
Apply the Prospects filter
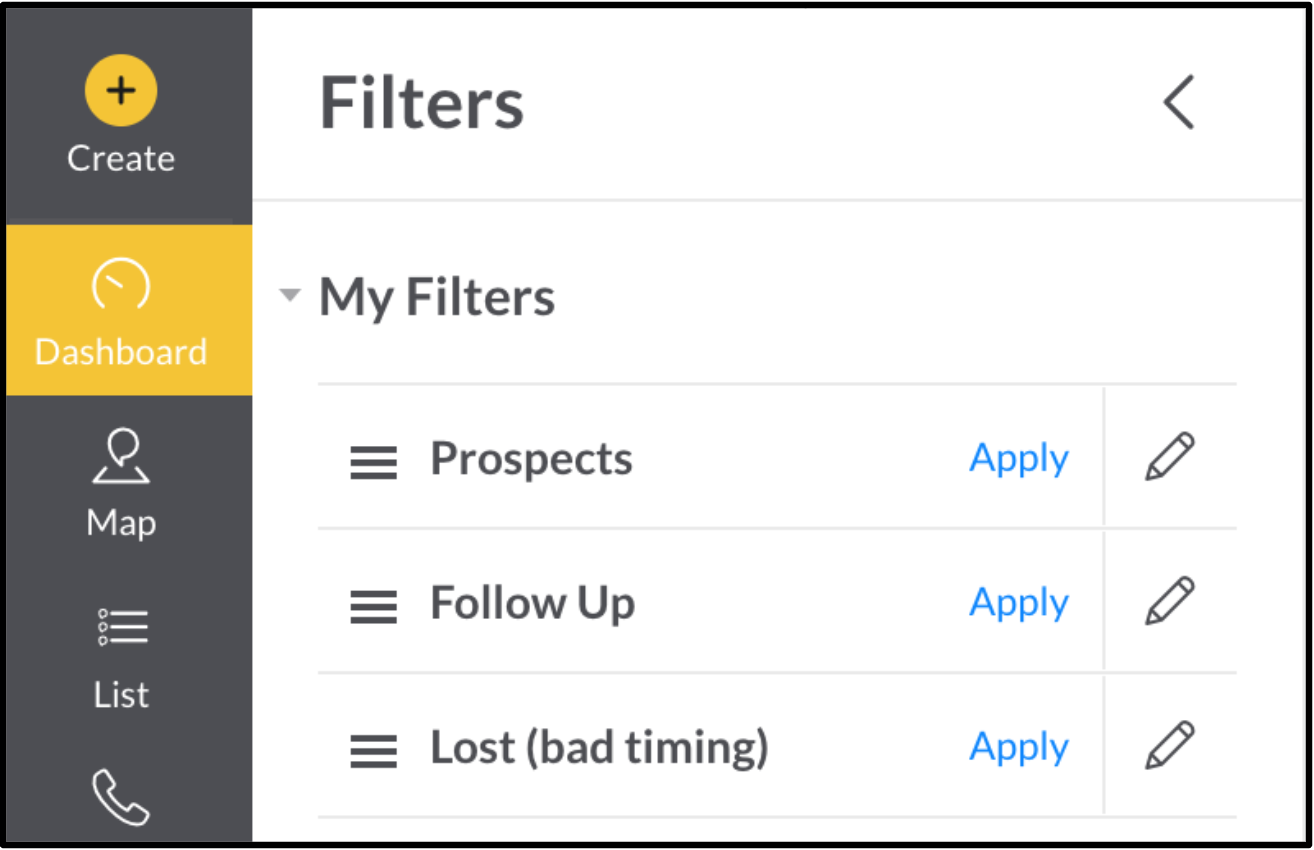1019,458
